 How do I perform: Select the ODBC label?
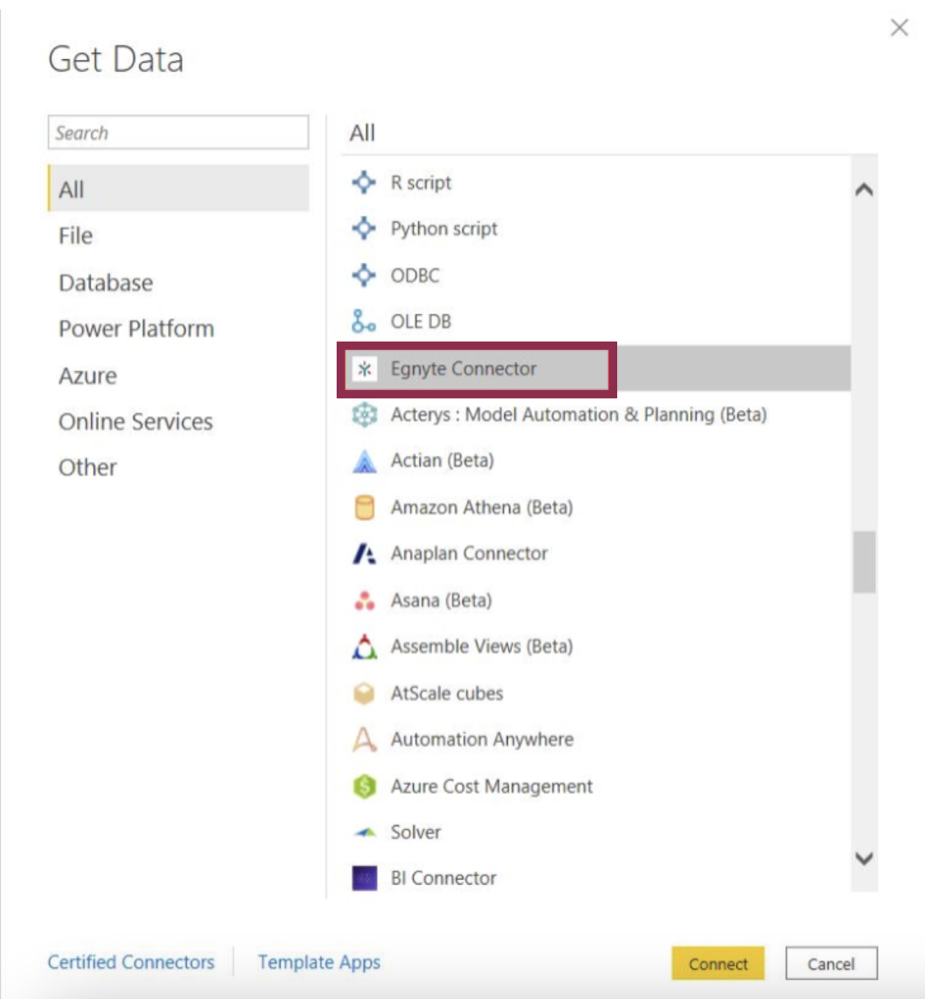415,275
